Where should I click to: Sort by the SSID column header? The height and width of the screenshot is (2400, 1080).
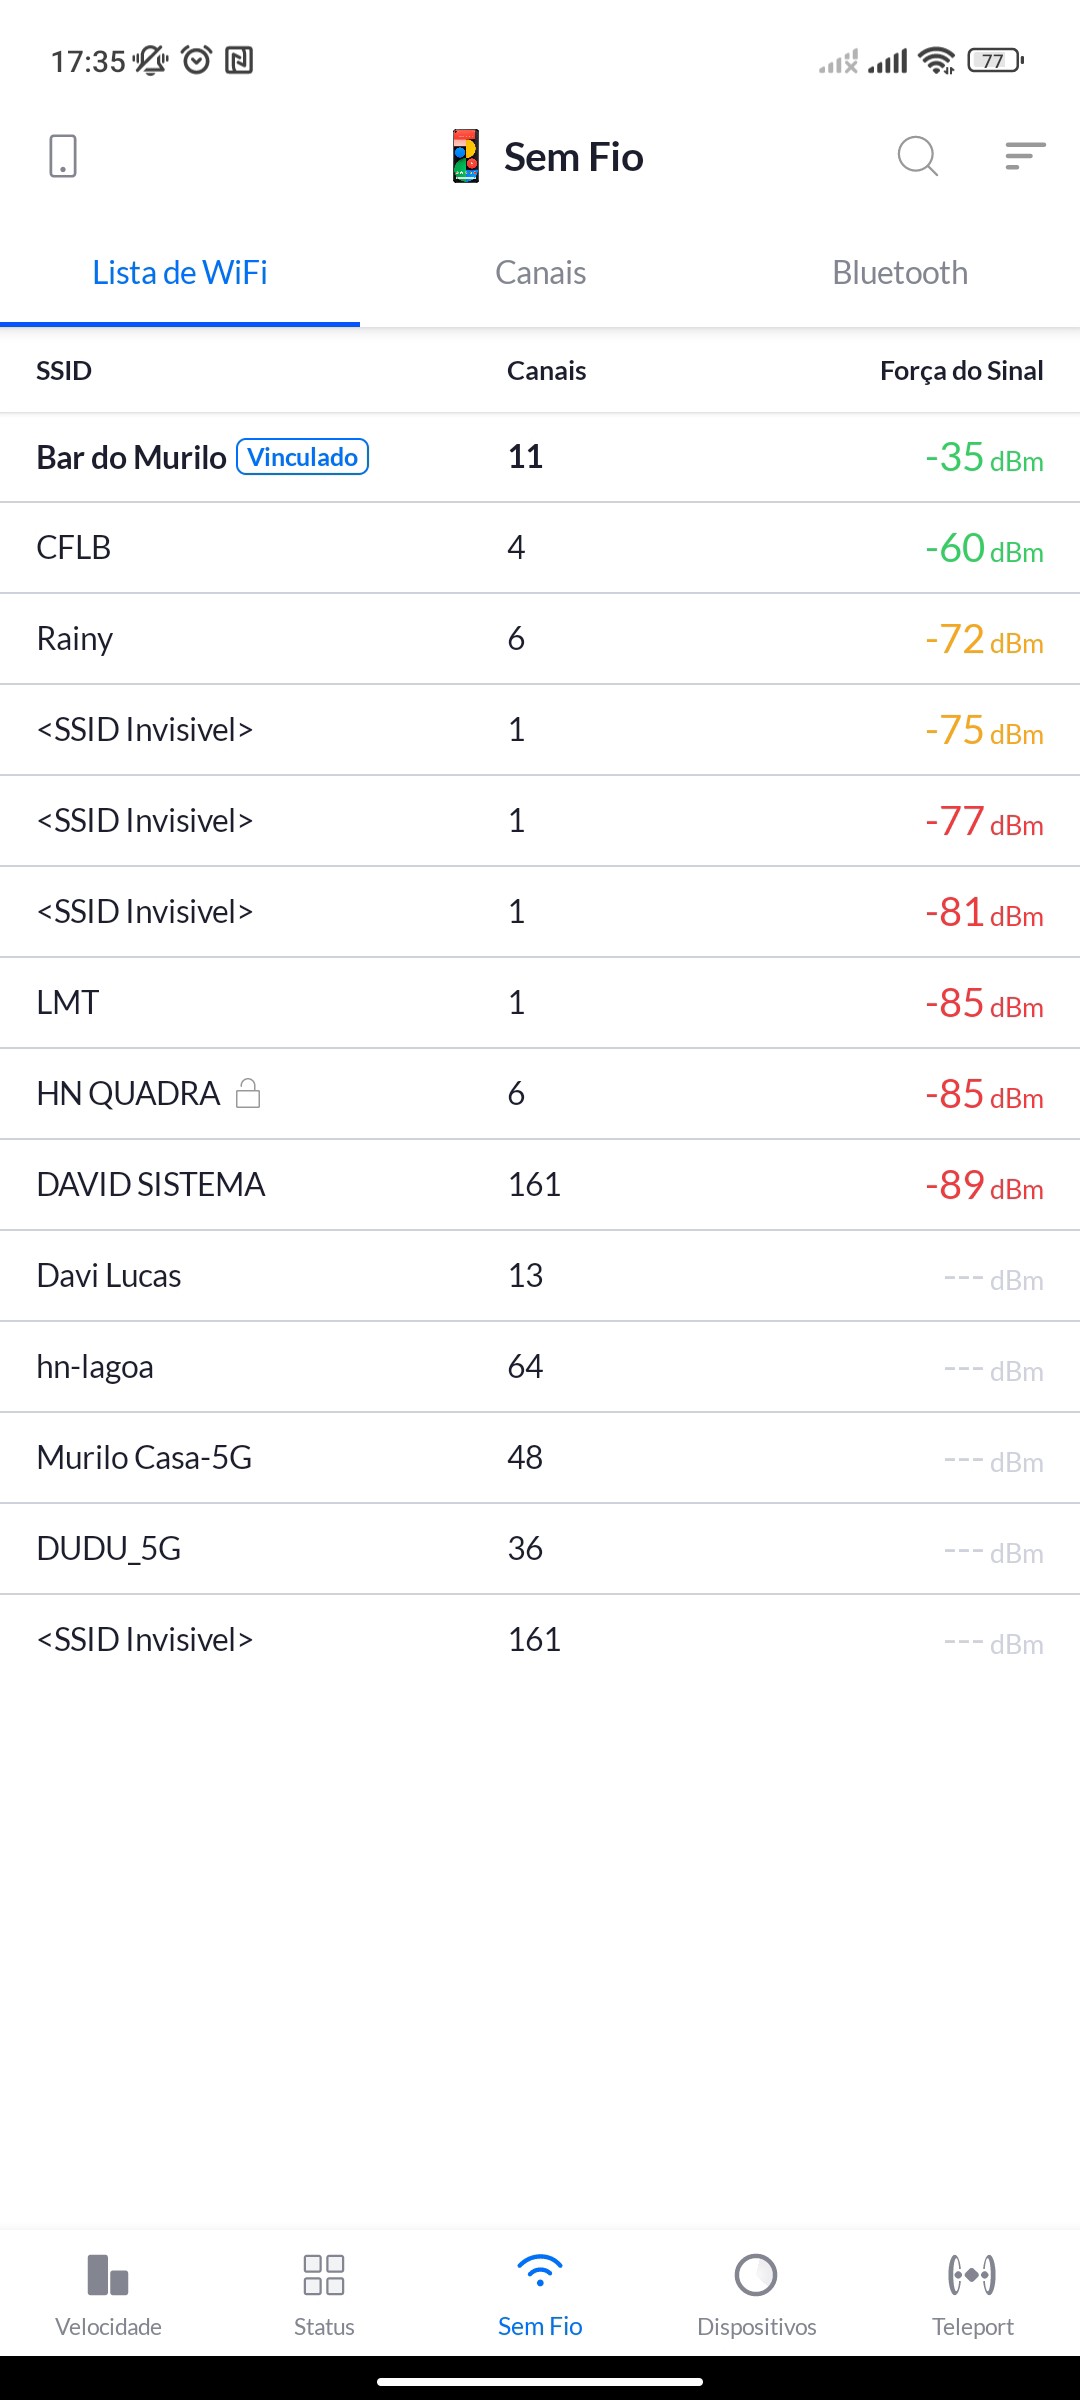[x=64, y=371]
